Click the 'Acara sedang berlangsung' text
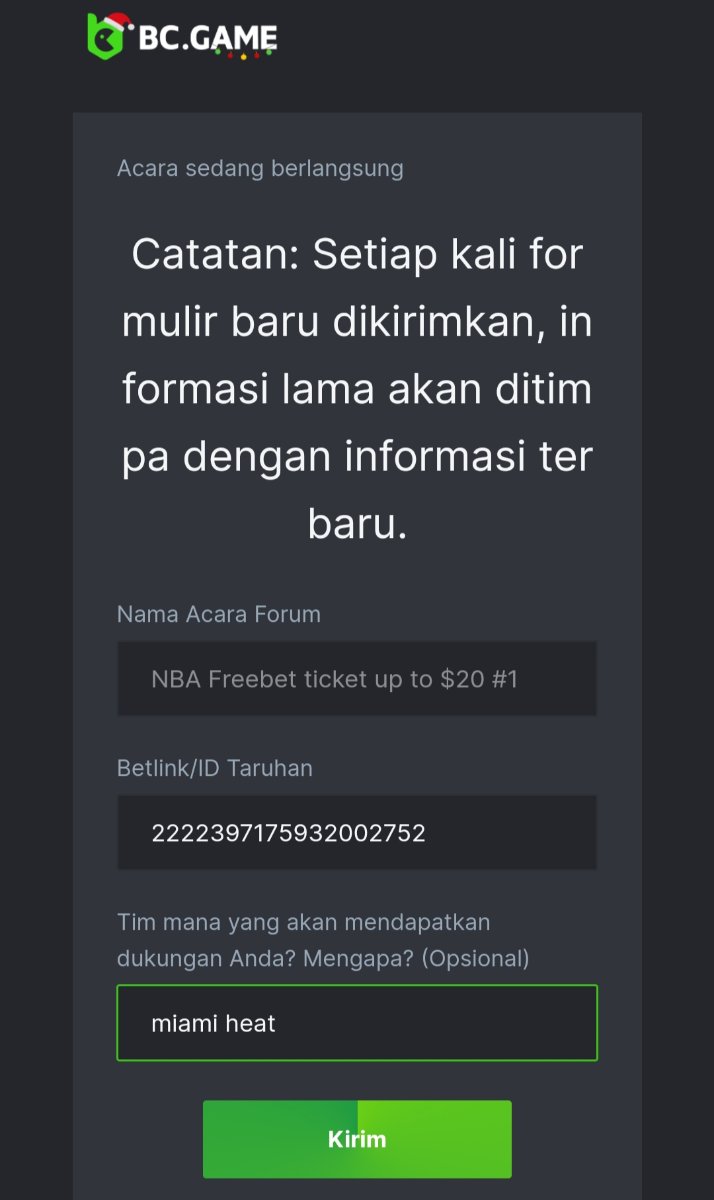714x1200 pixels. click(260, 168)
